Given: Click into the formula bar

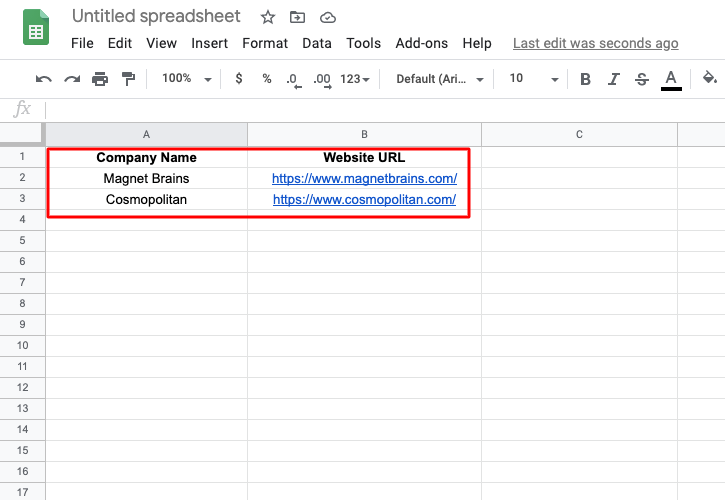Looking at the screenshot, I should click(x=384, y=110).
